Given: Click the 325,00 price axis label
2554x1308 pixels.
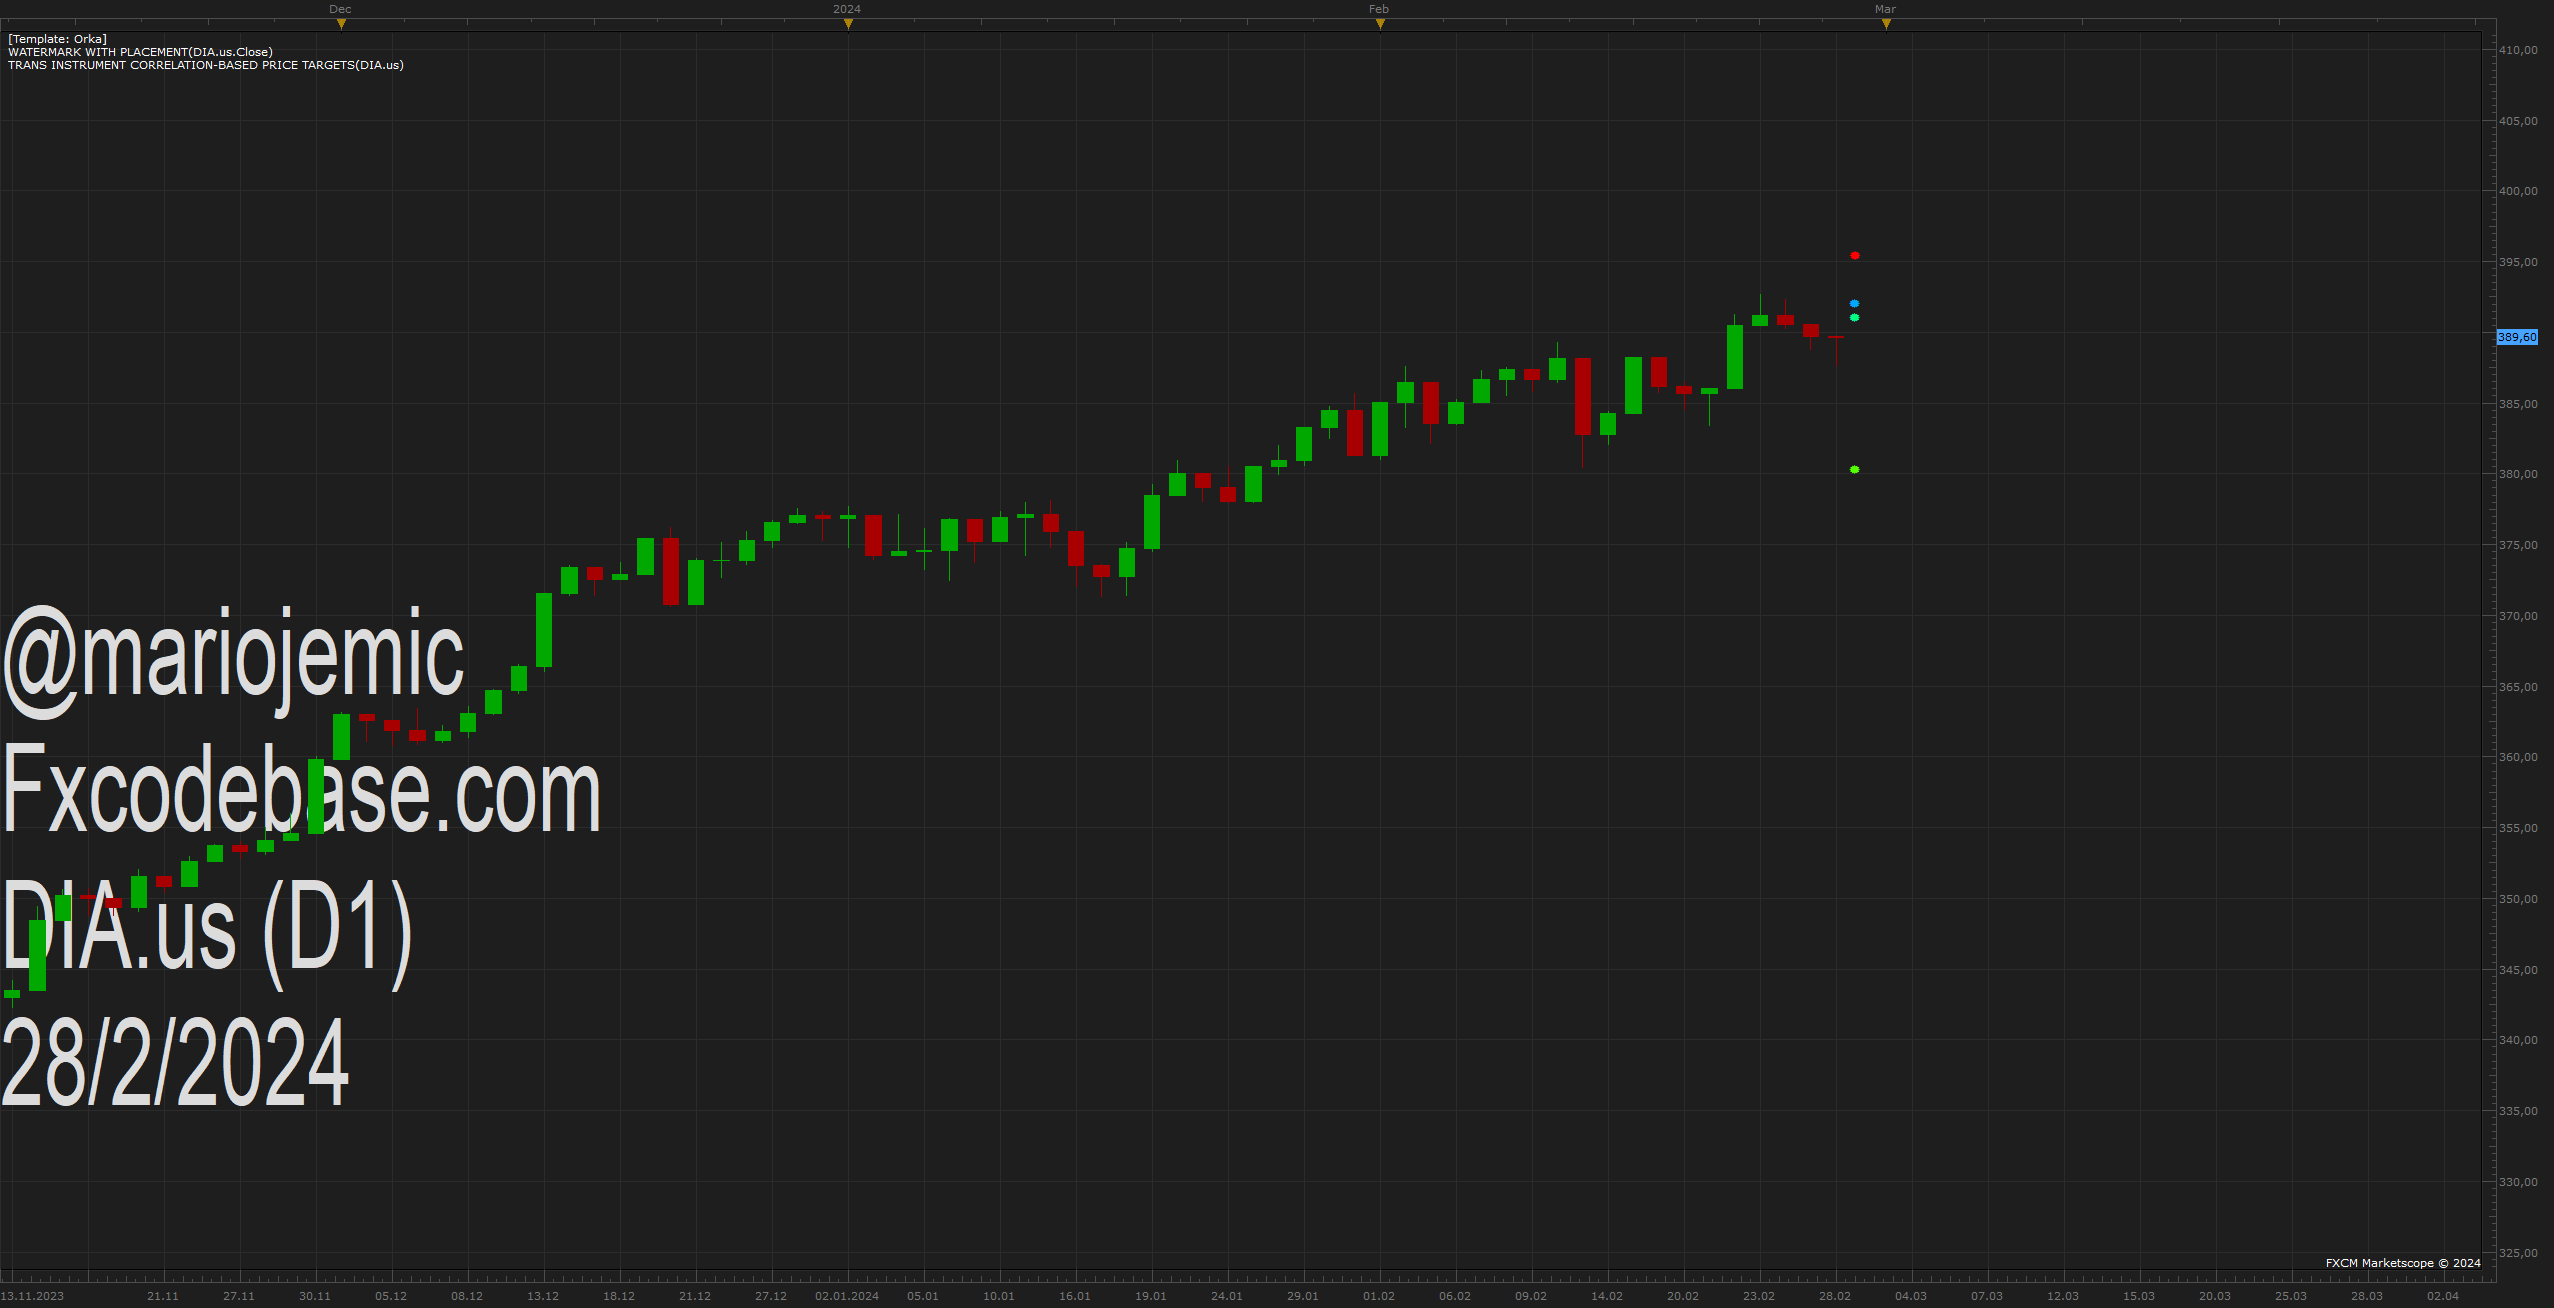Looking at the screenshot, I should point(2518,1253).
